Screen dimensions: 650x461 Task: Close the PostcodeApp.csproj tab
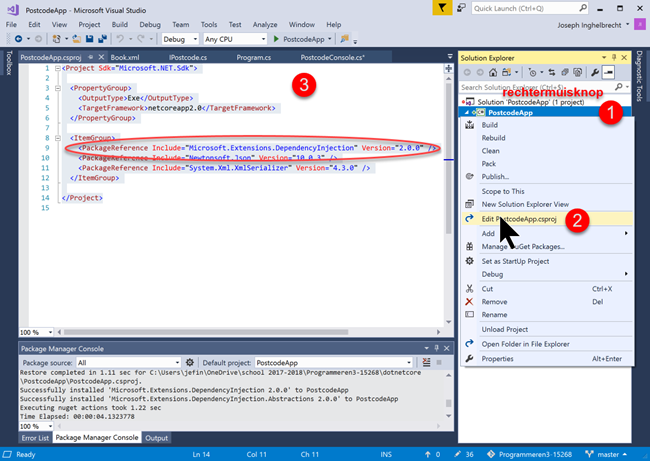tap(101, 57)
